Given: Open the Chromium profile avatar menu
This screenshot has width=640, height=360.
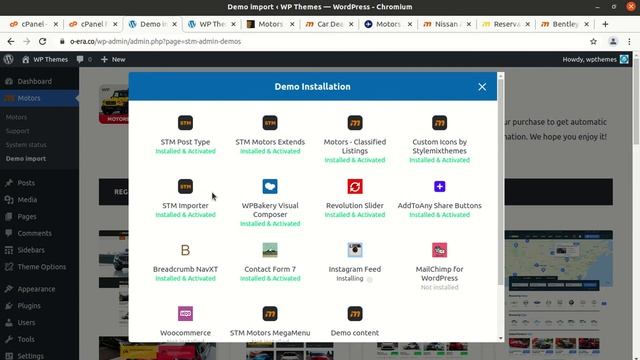Looking at the screenshot, I should (613, 41).
